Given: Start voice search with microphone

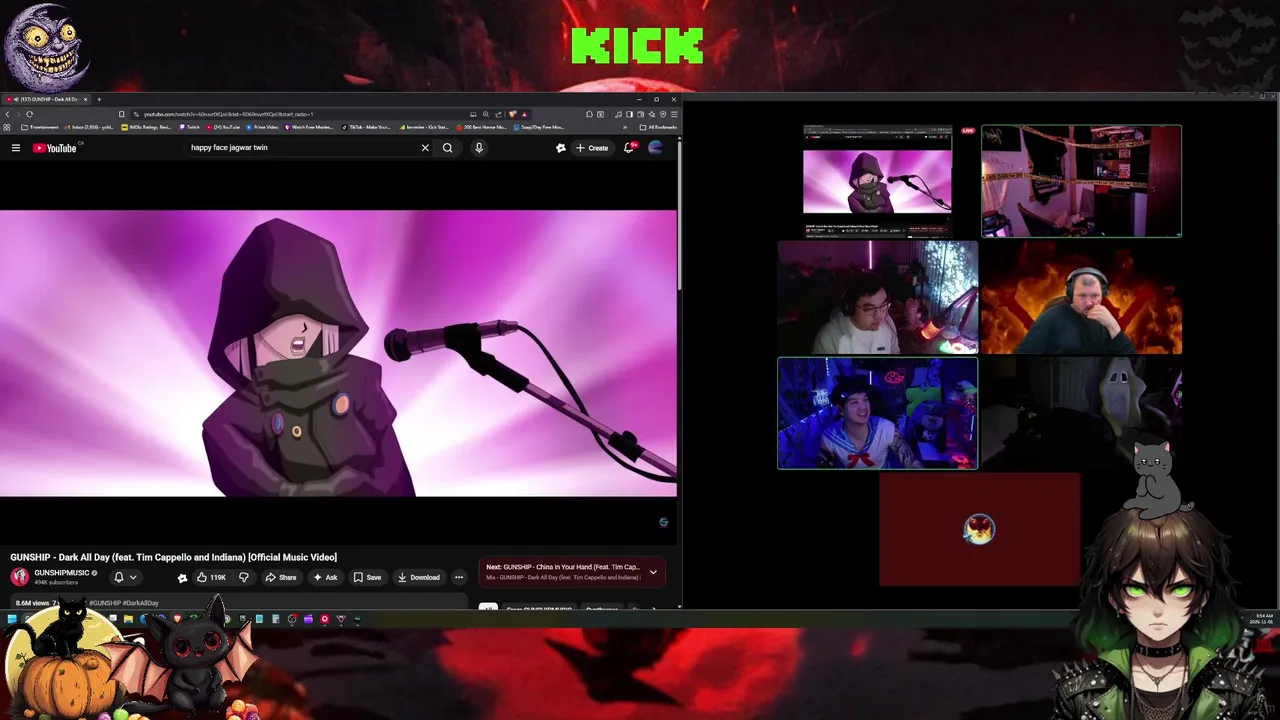Looking at the screenshot, I should (479, 148).
